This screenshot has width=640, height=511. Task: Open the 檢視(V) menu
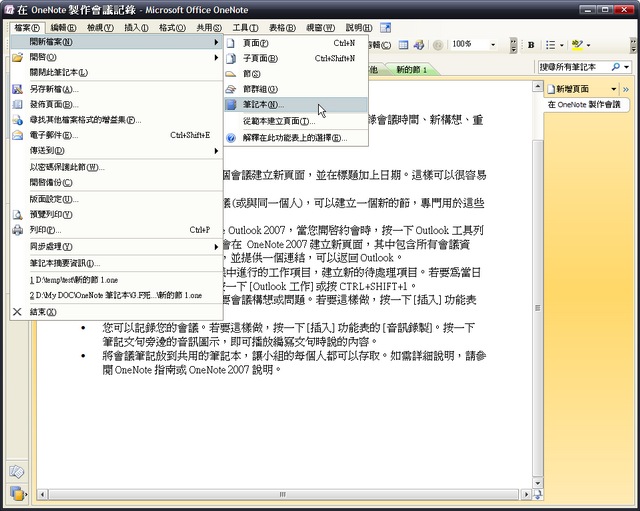(100, 28)
